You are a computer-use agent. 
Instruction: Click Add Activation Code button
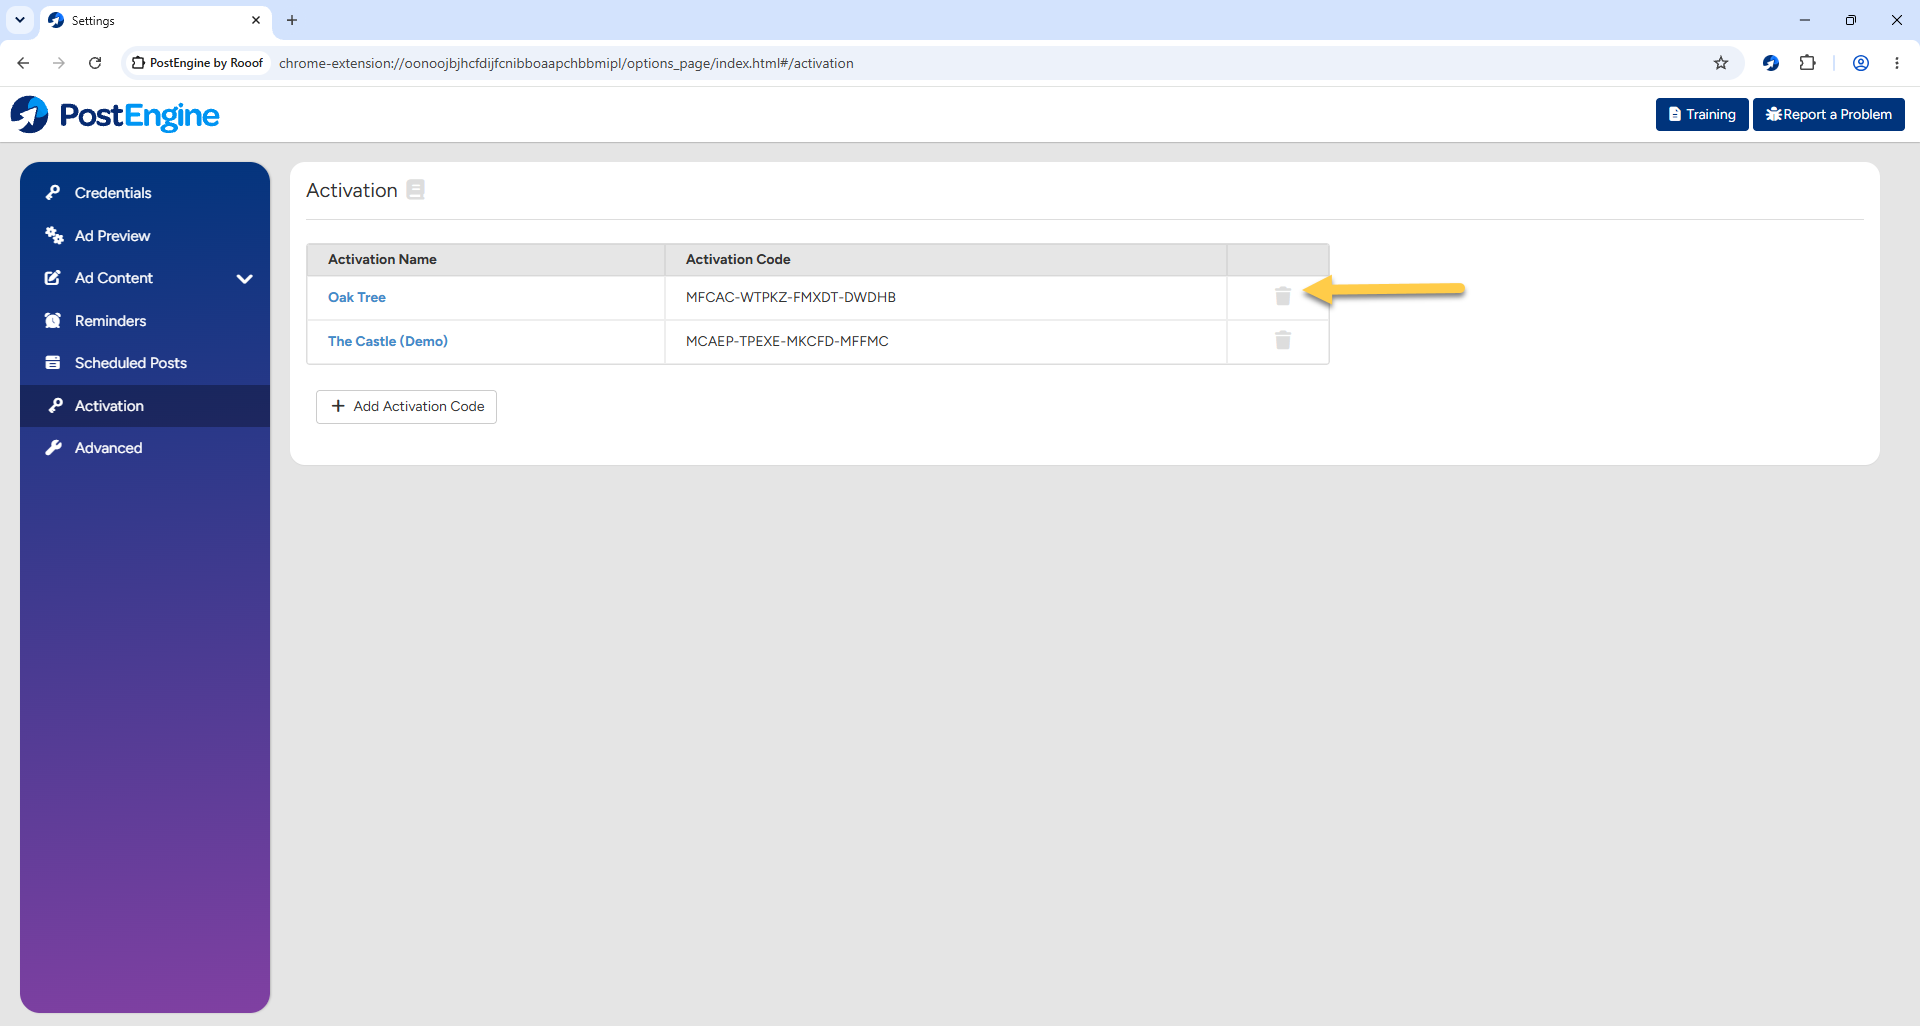pyautogui.click(x=406, y=407)
